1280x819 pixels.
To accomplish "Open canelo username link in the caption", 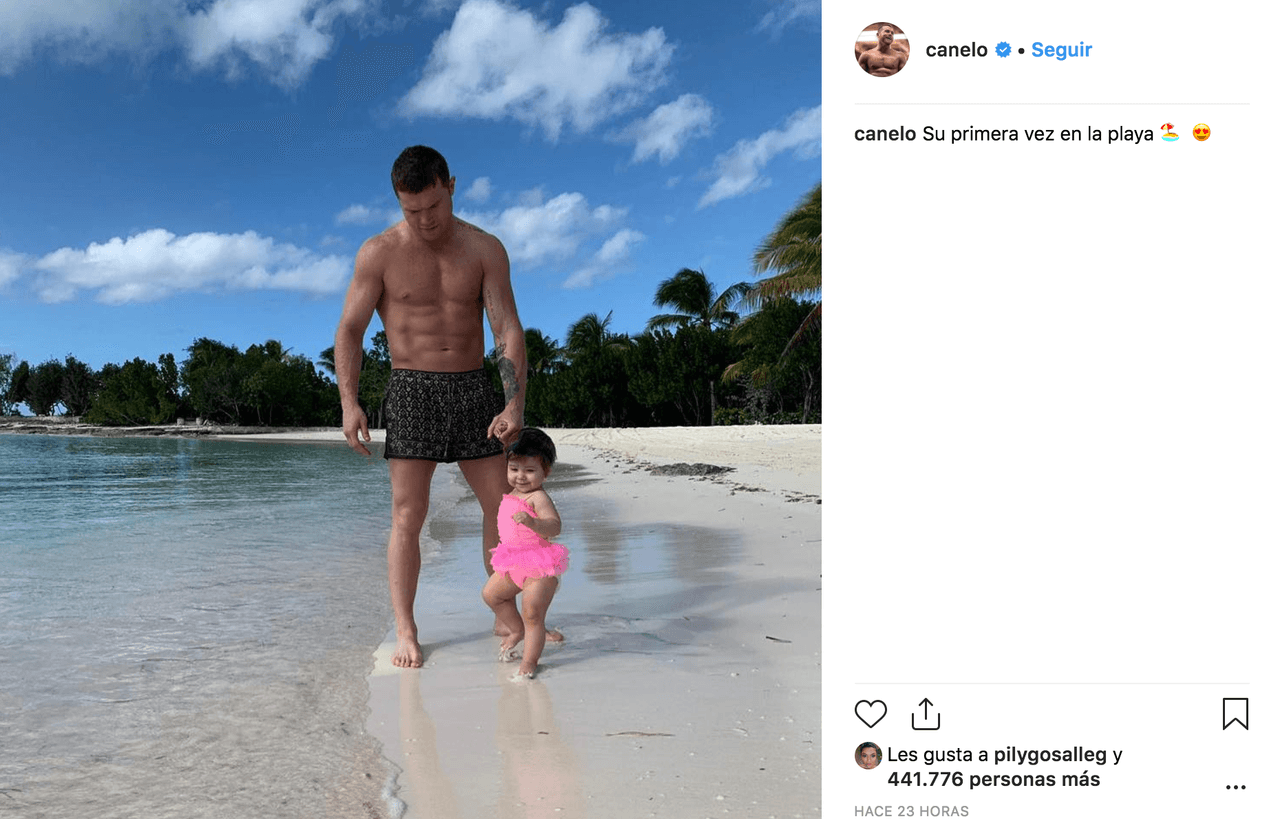I will point(885,133).
